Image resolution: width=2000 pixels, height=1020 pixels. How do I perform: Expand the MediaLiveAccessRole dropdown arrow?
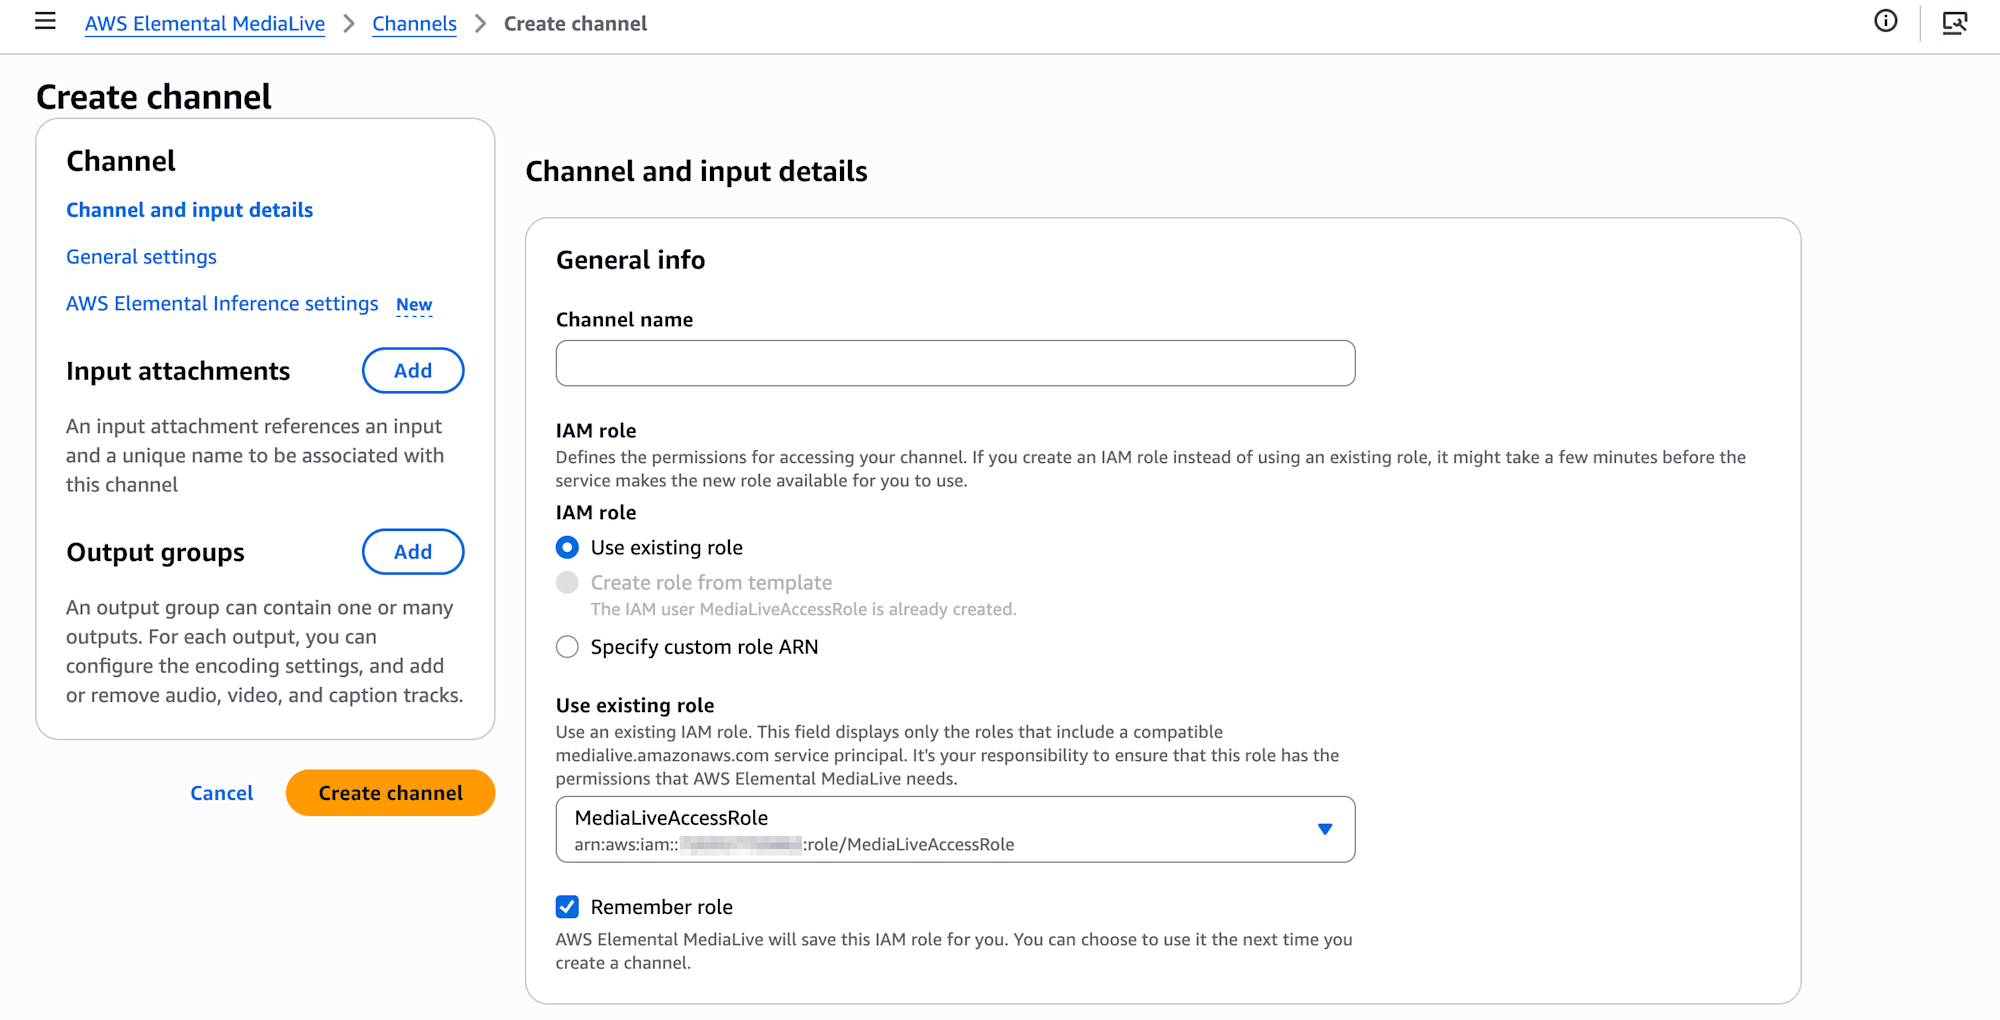point(1324,829)
